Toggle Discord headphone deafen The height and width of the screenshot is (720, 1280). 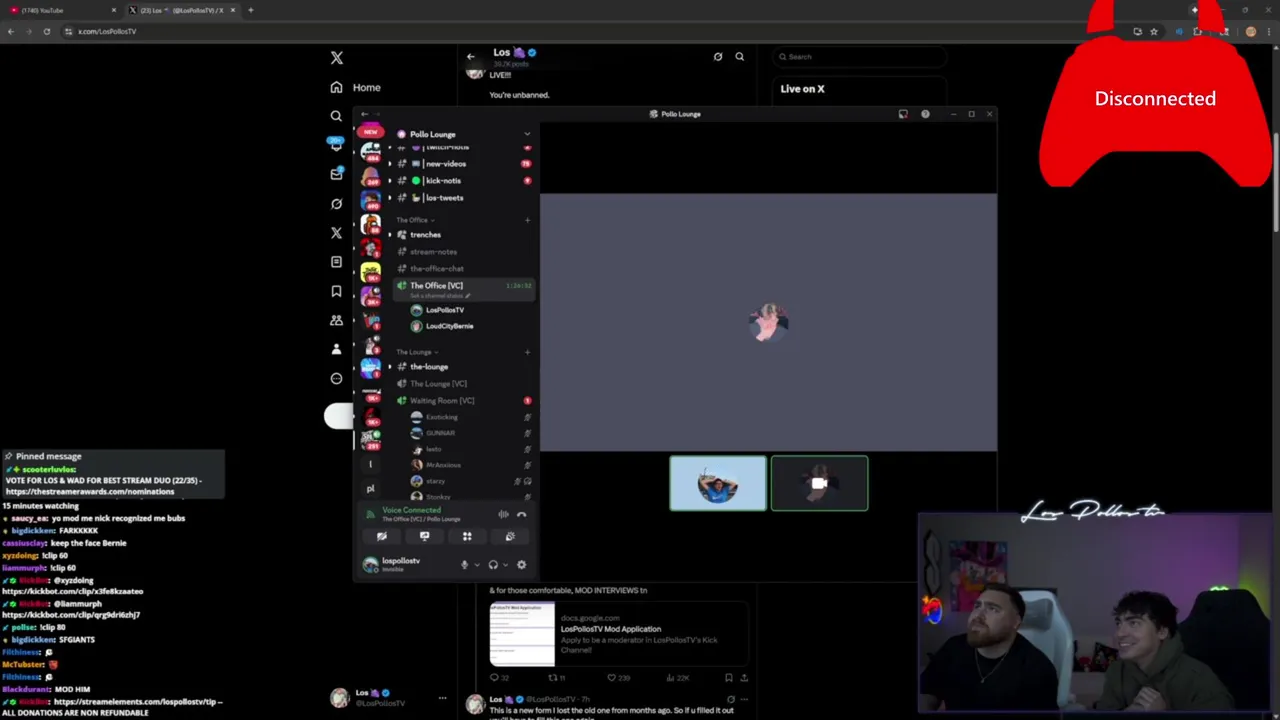[493, 565]
